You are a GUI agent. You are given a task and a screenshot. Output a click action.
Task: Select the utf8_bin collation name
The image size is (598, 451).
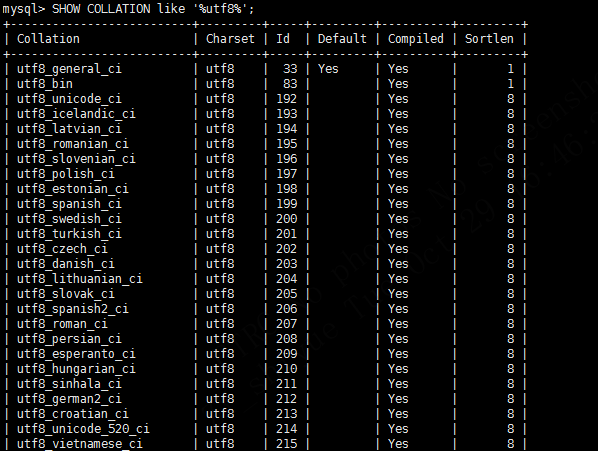coord(45,84)
